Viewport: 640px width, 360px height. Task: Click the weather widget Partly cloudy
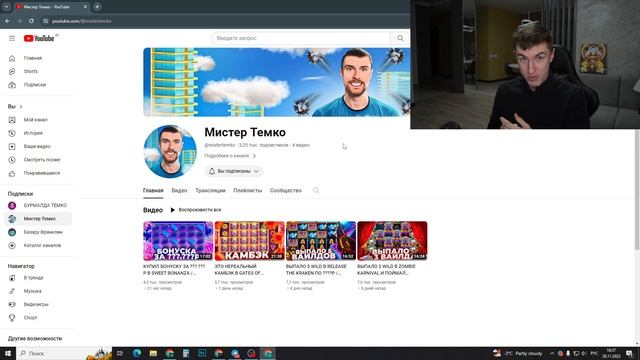518,353
